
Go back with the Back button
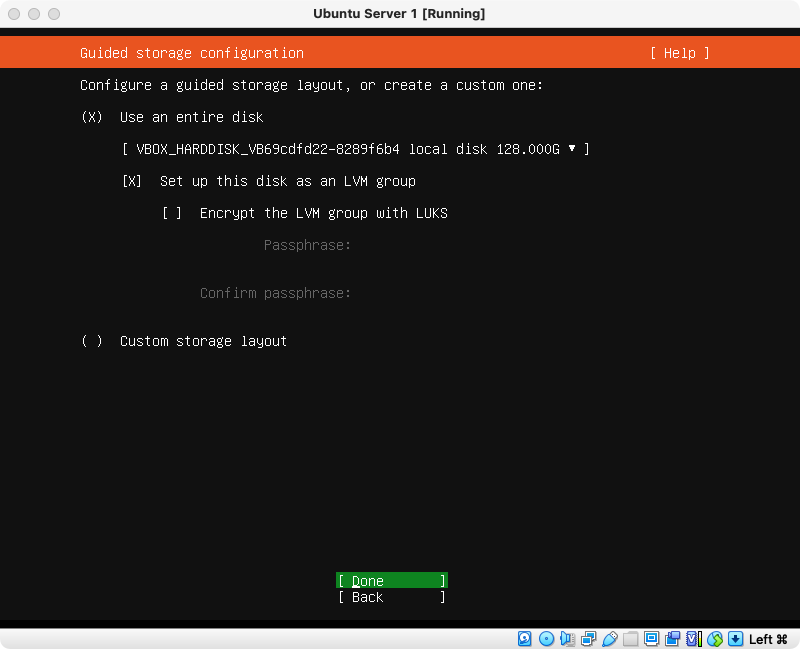[391, 597]
